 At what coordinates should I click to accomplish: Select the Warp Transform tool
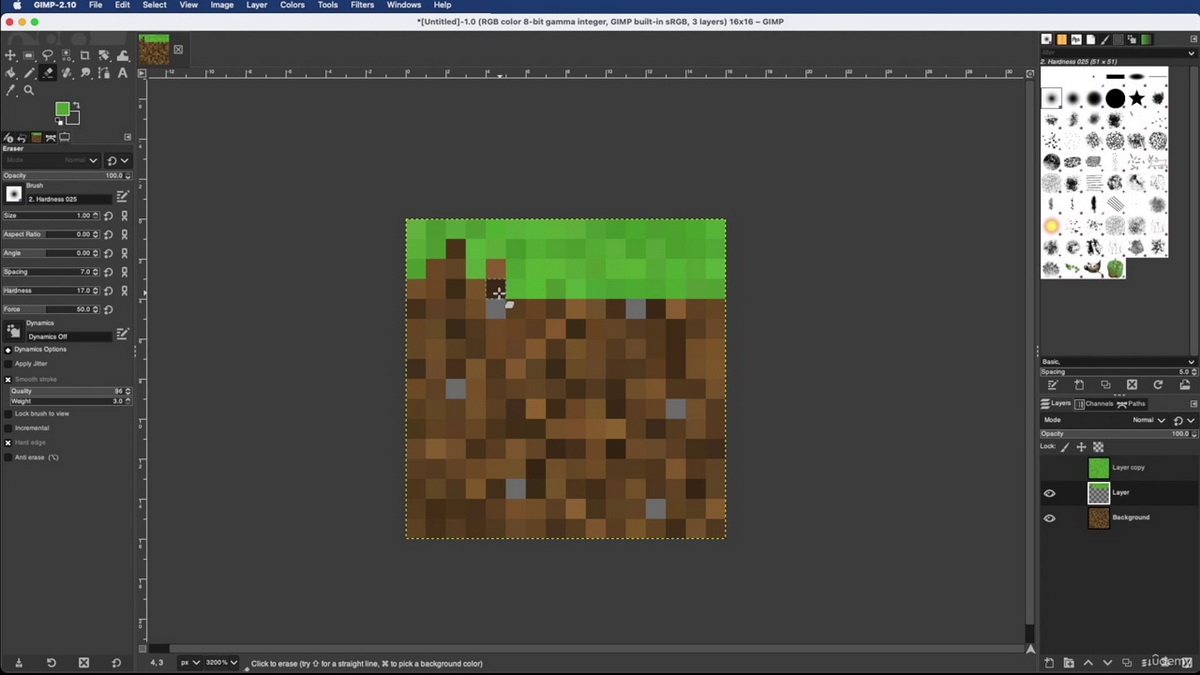click(123, 55)
